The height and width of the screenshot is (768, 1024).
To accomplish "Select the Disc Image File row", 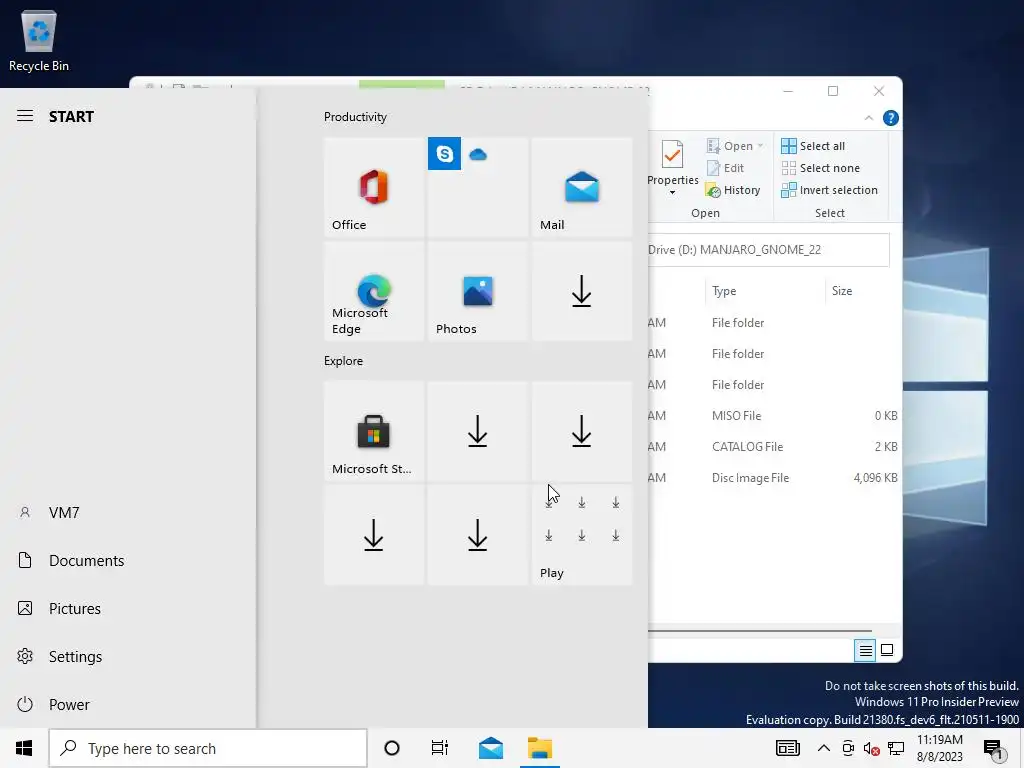I will coord(775,478).
